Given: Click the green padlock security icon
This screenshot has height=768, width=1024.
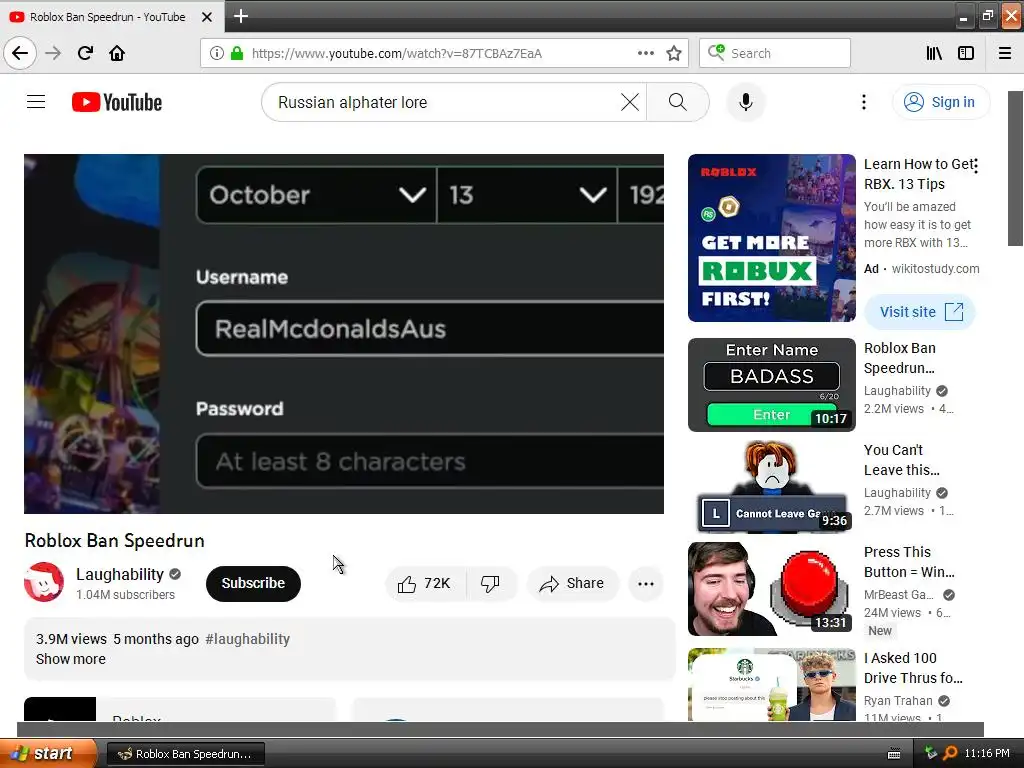Looking at the screenshot, I should [237, 53].
